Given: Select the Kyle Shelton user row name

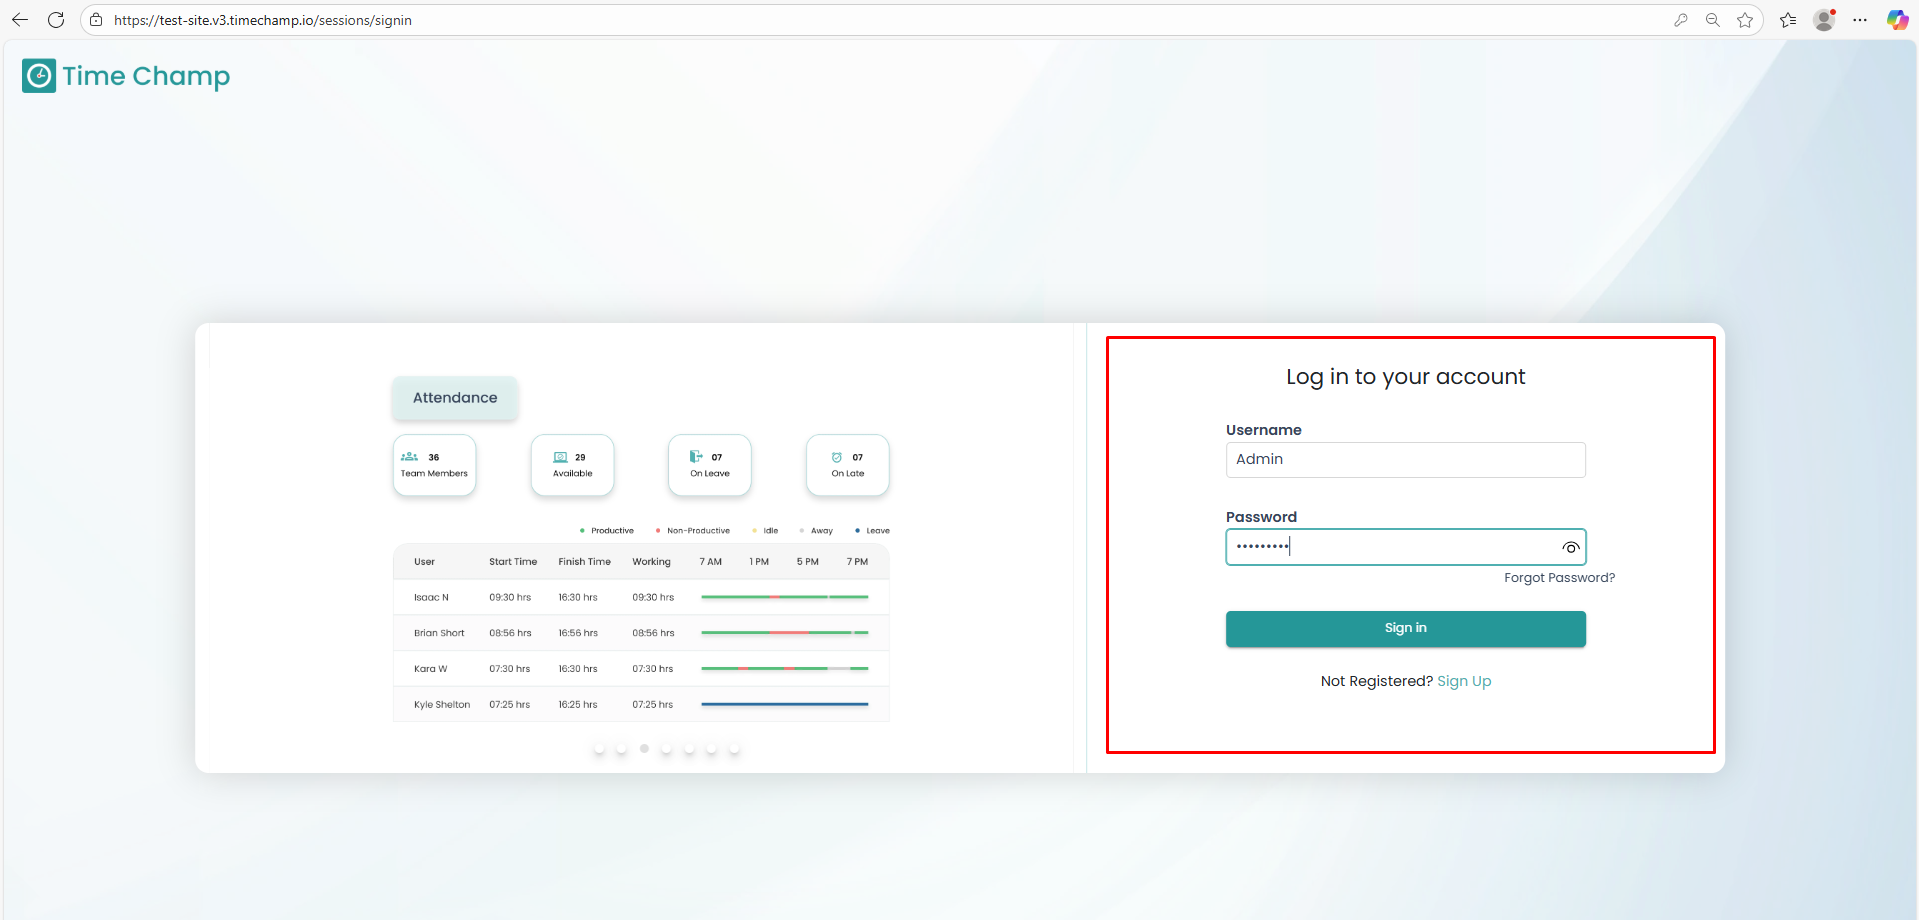Looking at the screenshot, I should pos(442,705).
